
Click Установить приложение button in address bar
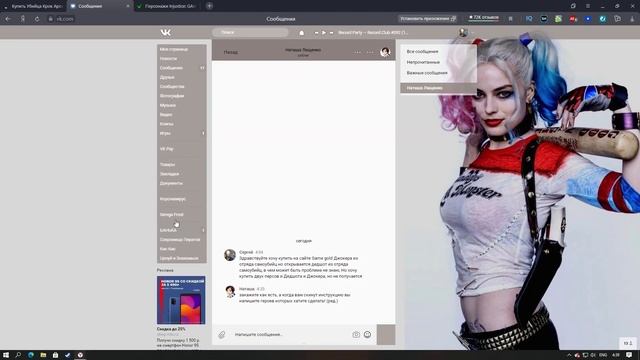428,18
